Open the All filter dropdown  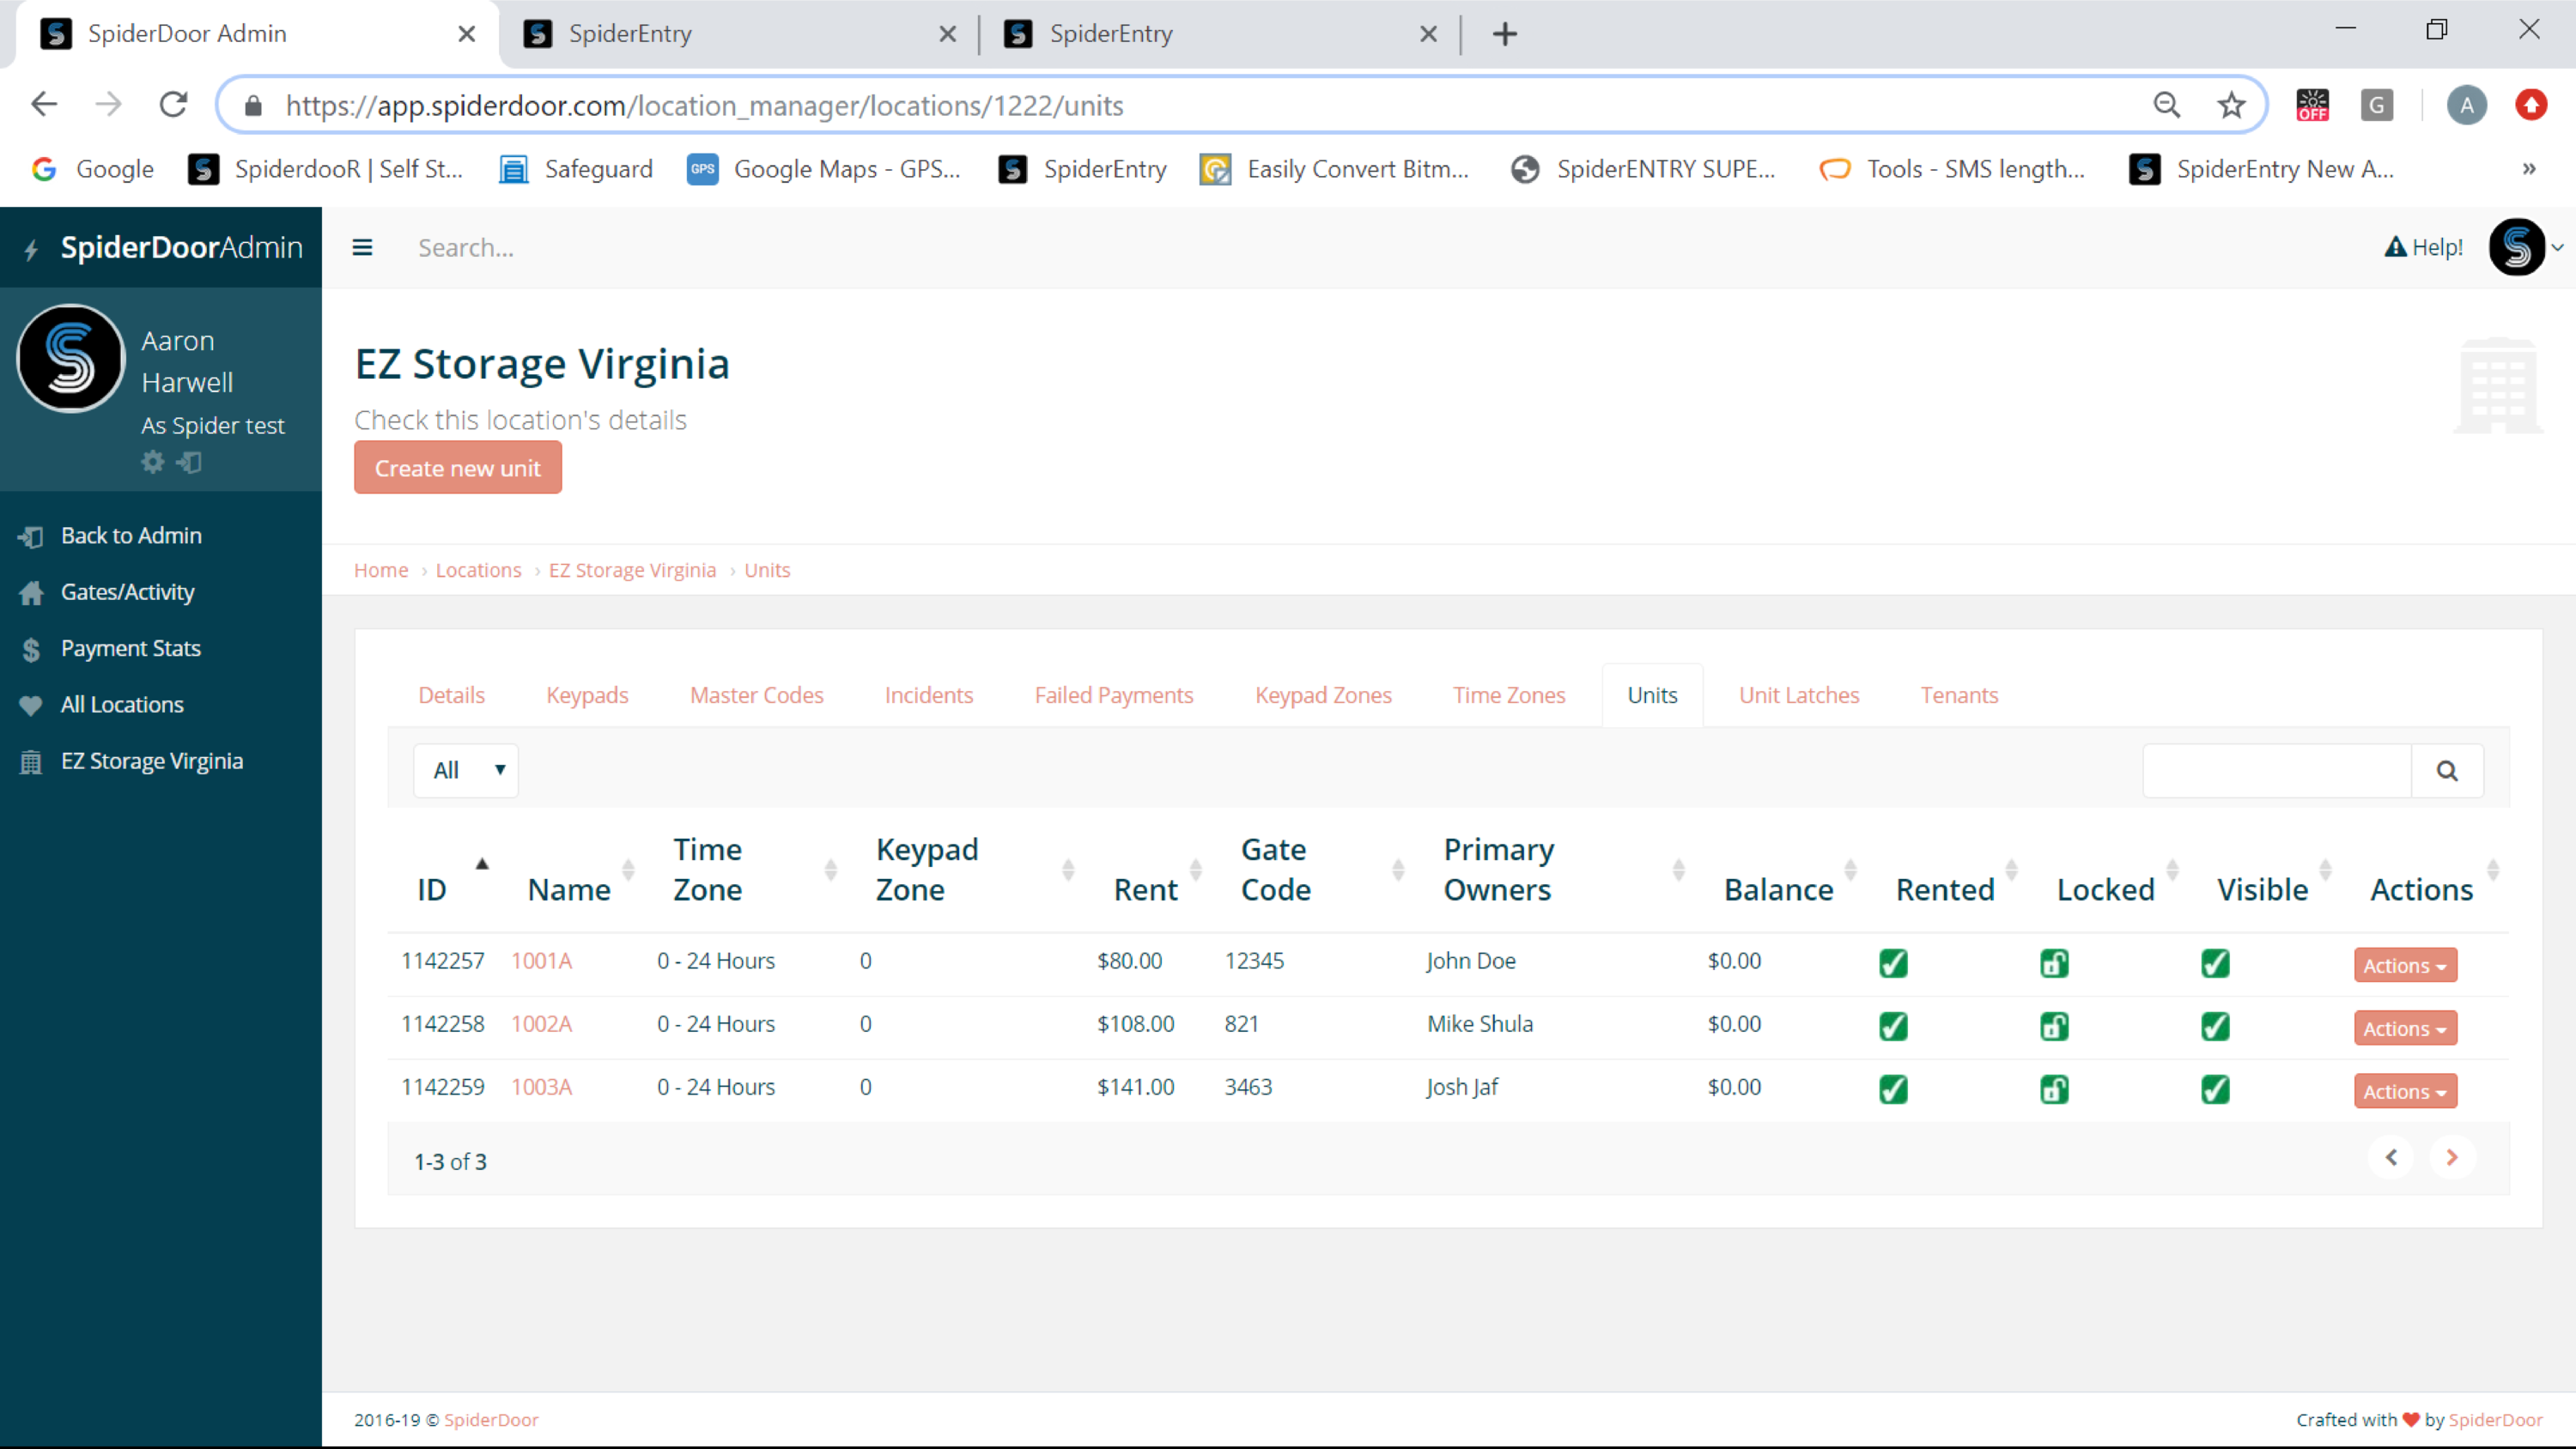tap(466, 770)
